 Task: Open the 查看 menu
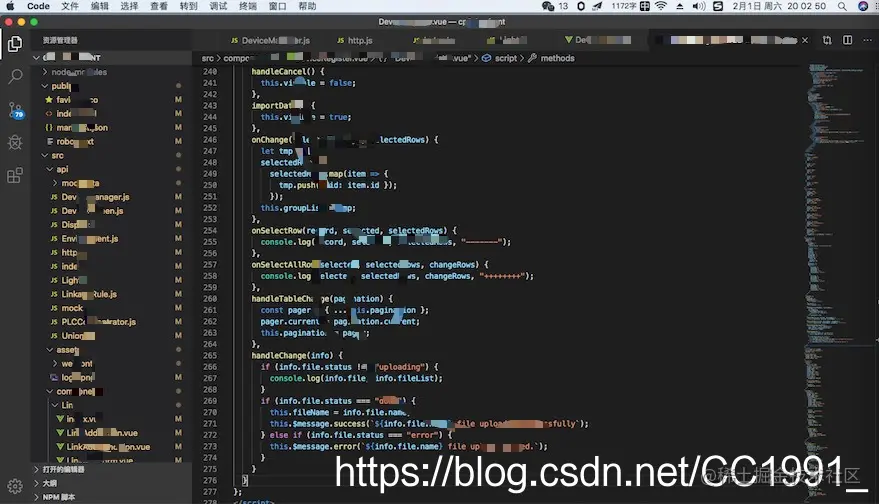tap(159, 6)
